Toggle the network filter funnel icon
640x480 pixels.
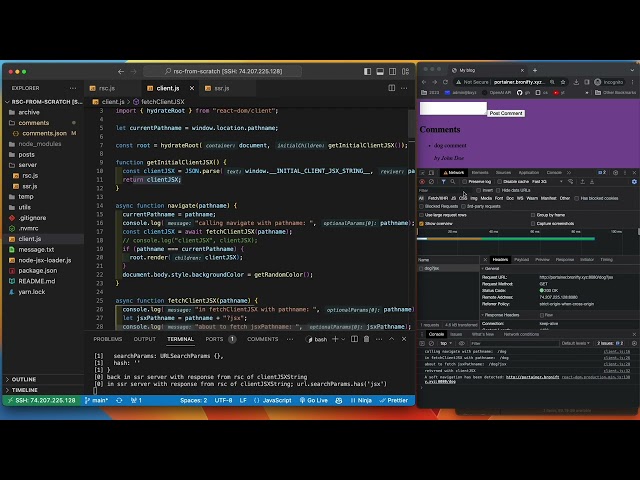coord(443,181)
